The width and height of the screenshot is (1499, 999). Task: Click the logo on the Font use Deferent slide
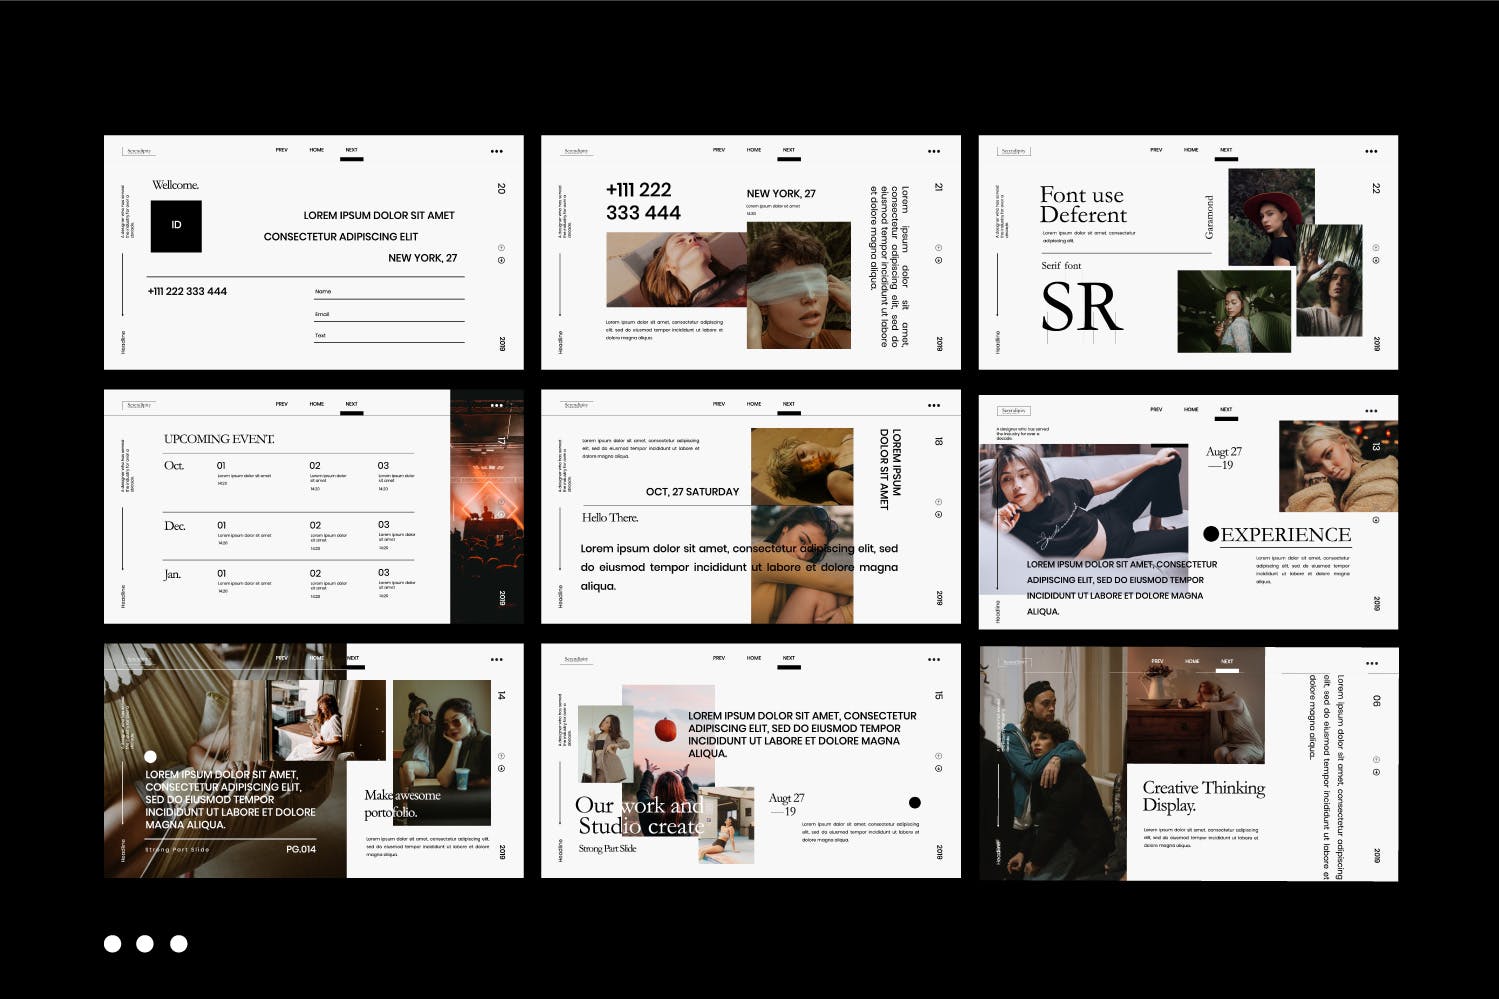click(x=1013, y=151)
